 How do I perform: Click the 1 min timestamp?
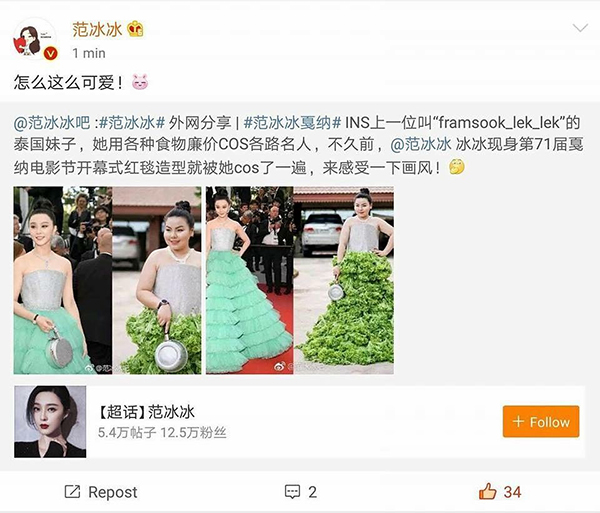89,53
